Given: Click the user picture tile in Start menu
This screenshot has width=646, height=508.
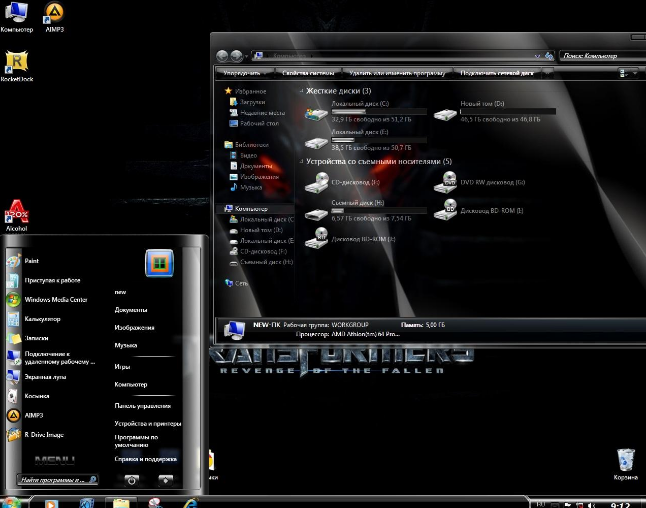Looking at the screenshot, I should (x=159, y=263).
